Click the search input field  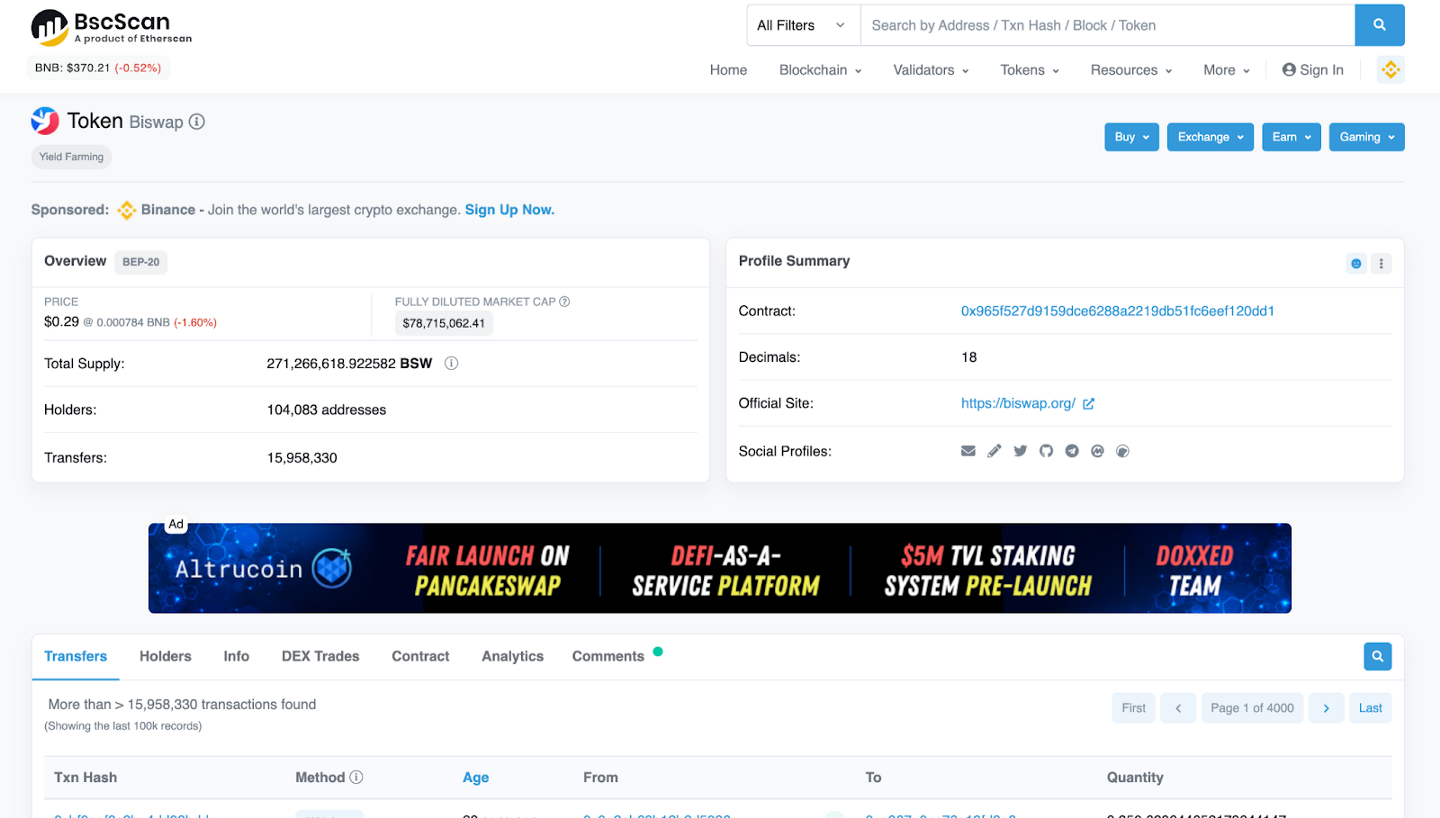coord(1107,25)
